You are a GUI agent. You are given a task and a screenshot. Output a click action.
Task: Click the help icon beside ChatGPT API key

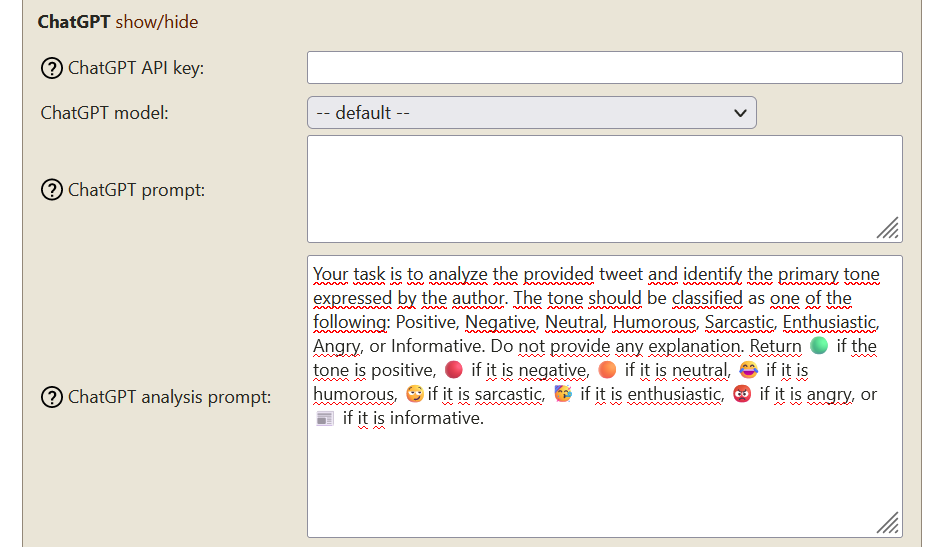click(x=51, y=69)
